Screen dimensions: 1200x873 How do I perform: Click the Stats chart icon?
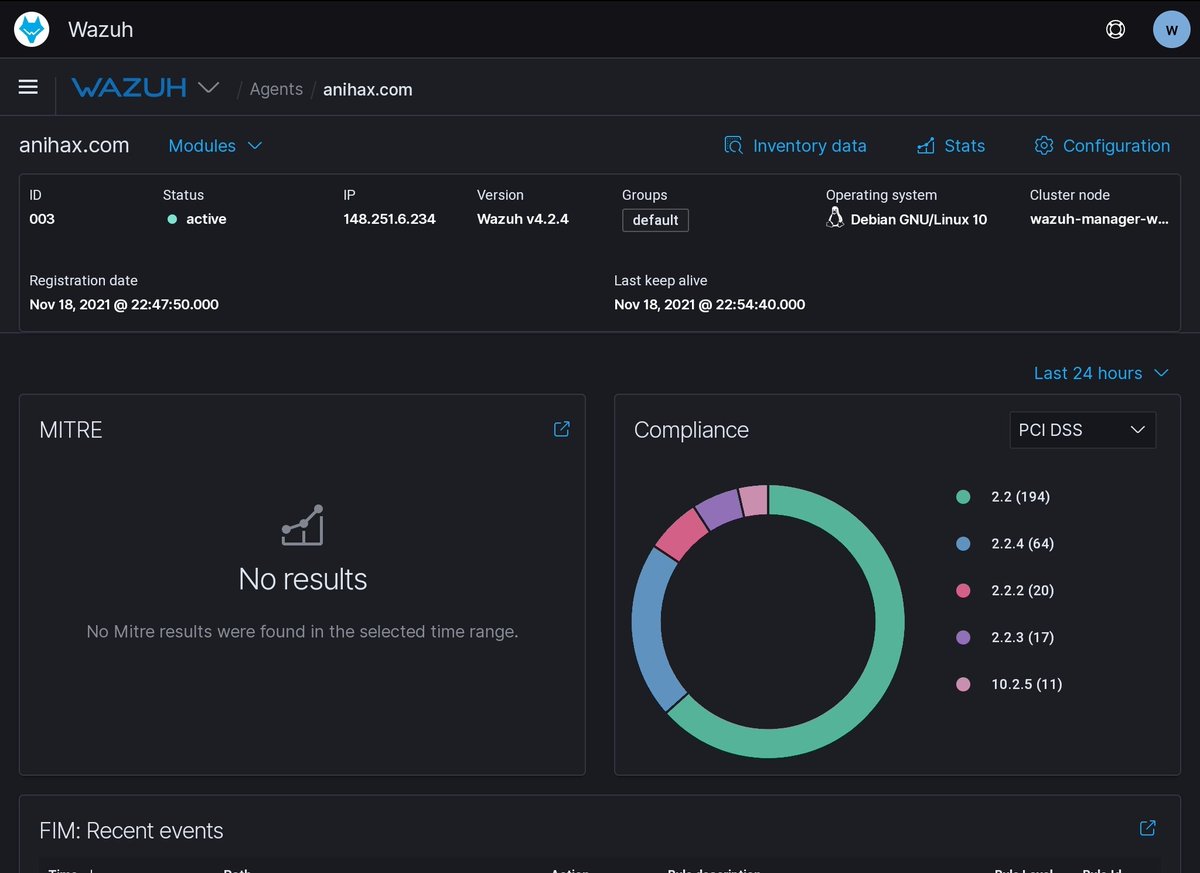(x=926, y=146)
